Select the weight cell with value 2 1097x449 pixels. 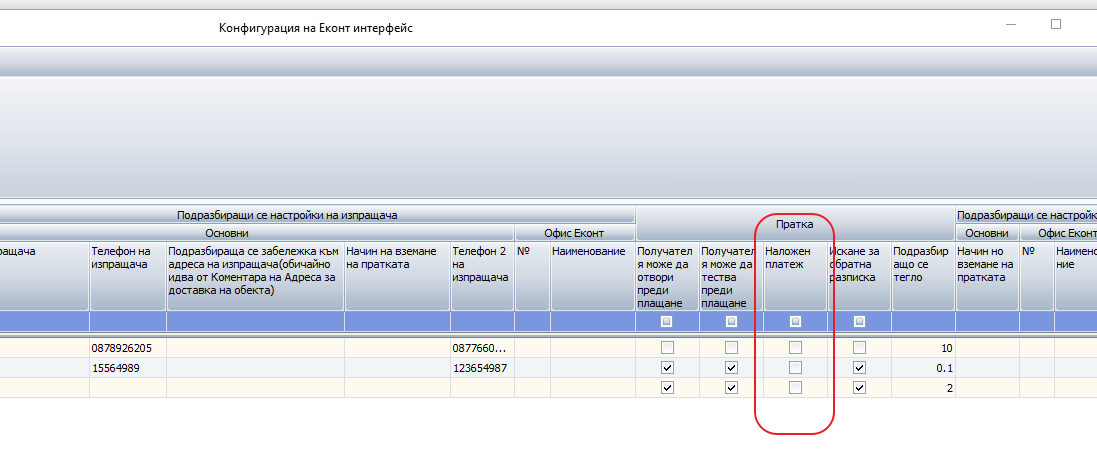click(x=923, y=387)
